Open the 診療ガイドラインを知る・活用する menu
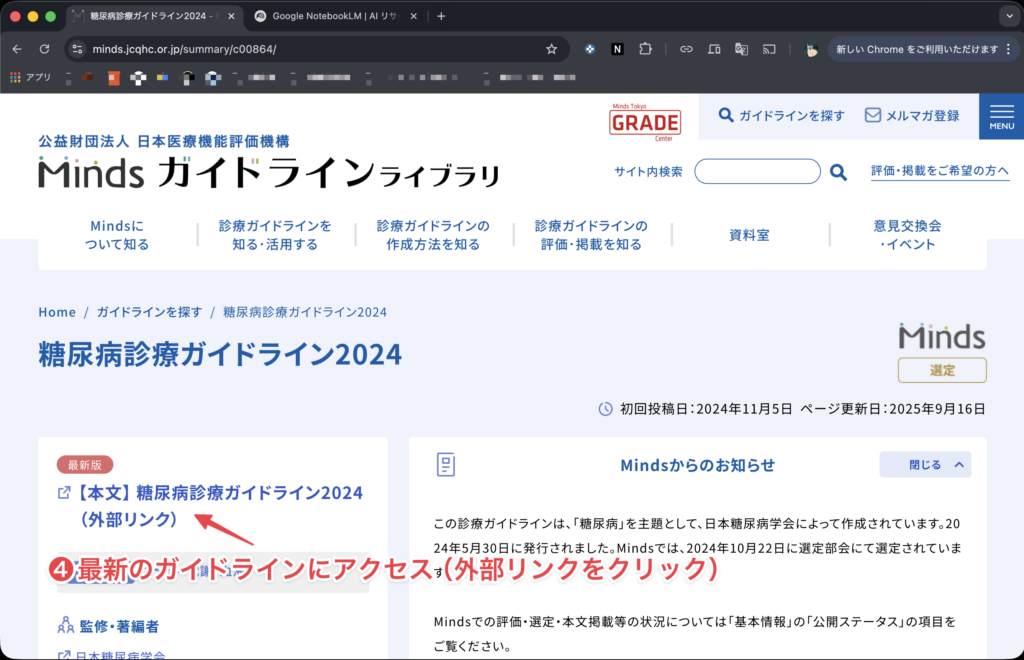This screenshot has height=660, width=1024. coord(275,235)
